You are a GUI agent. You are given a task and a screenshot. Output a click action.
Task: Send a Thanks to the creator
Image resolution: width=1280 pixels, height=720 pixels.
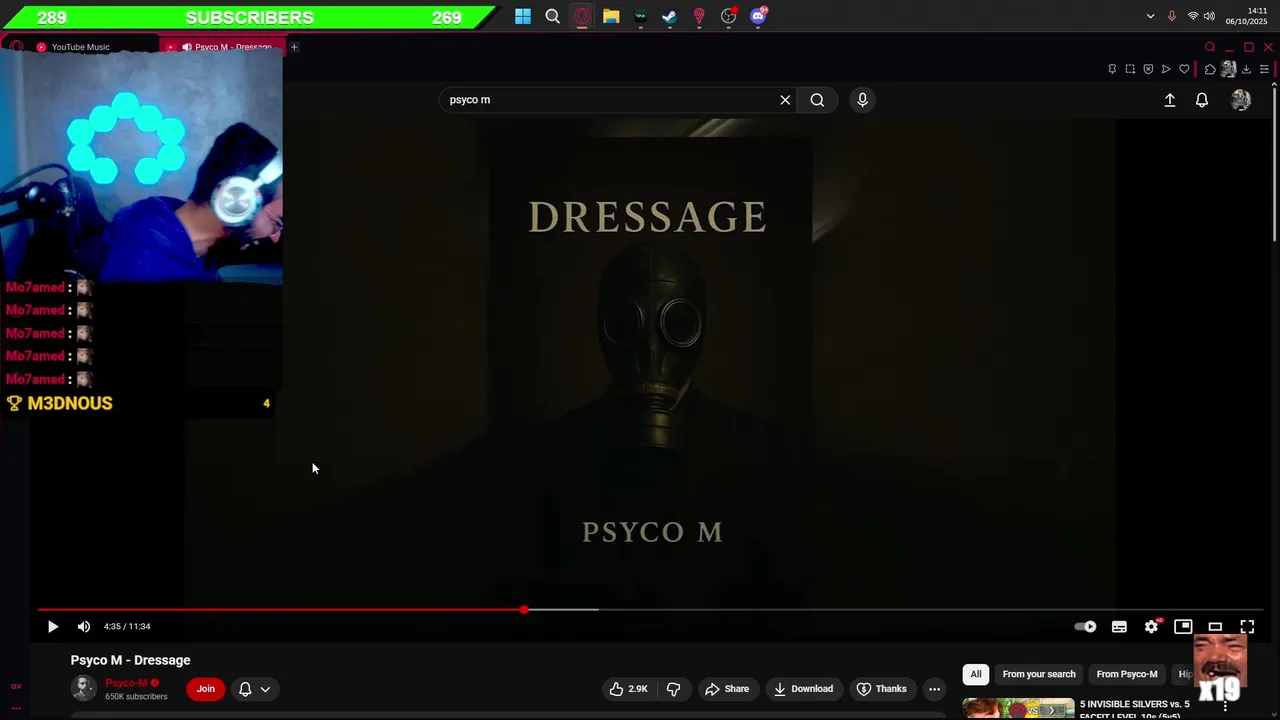(882, 689)
